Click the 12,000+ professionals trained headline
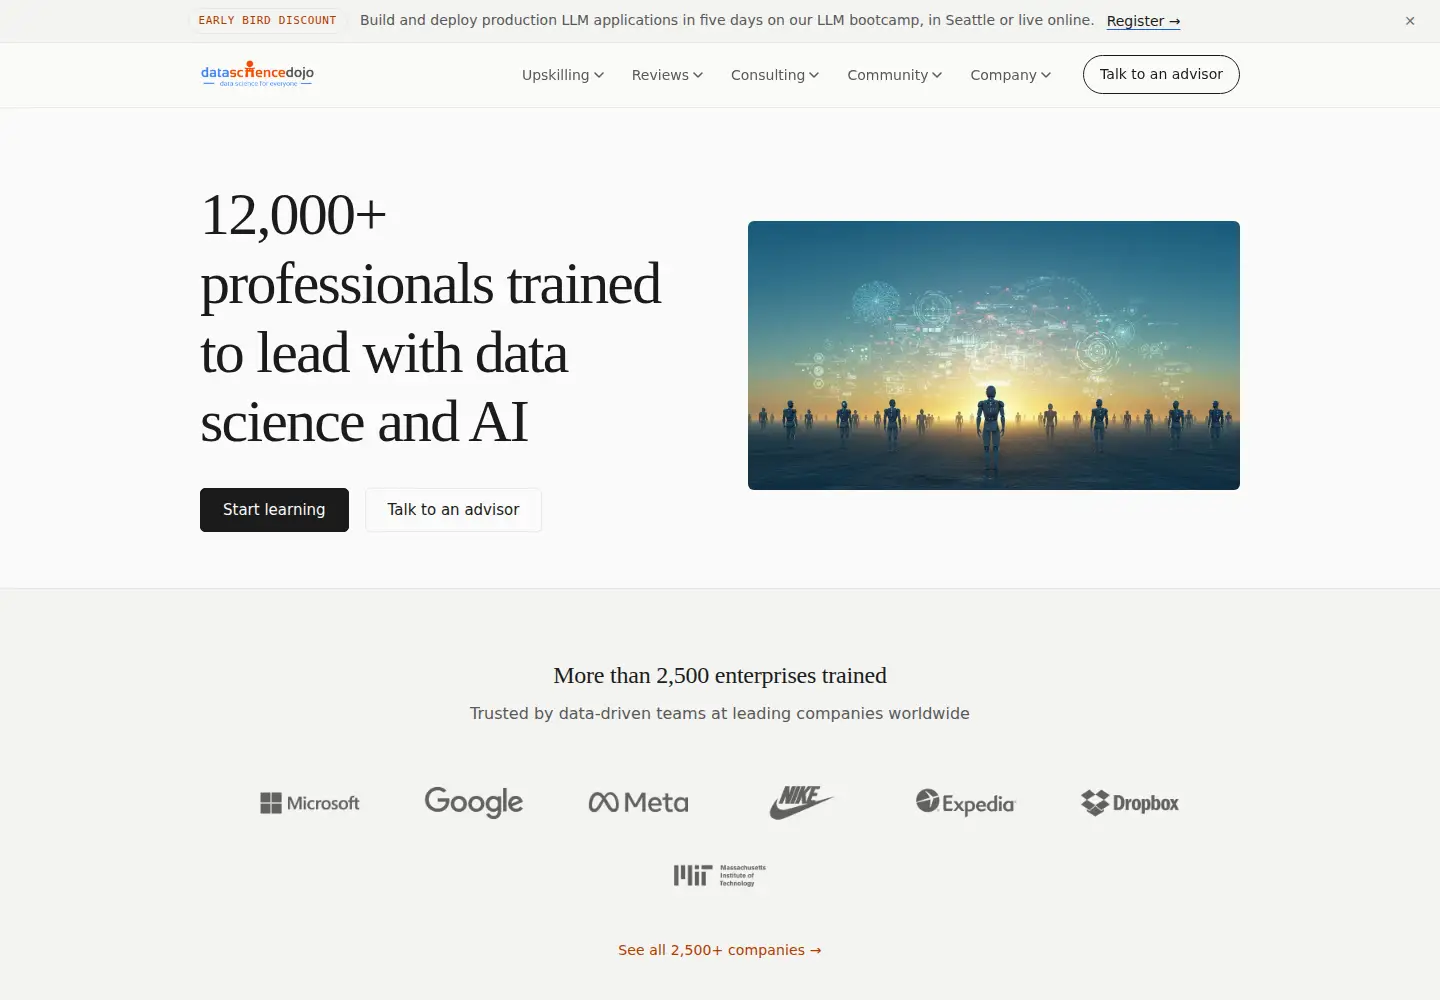The height and width of the screenshot is (1000, 1440). pos(431,318)
